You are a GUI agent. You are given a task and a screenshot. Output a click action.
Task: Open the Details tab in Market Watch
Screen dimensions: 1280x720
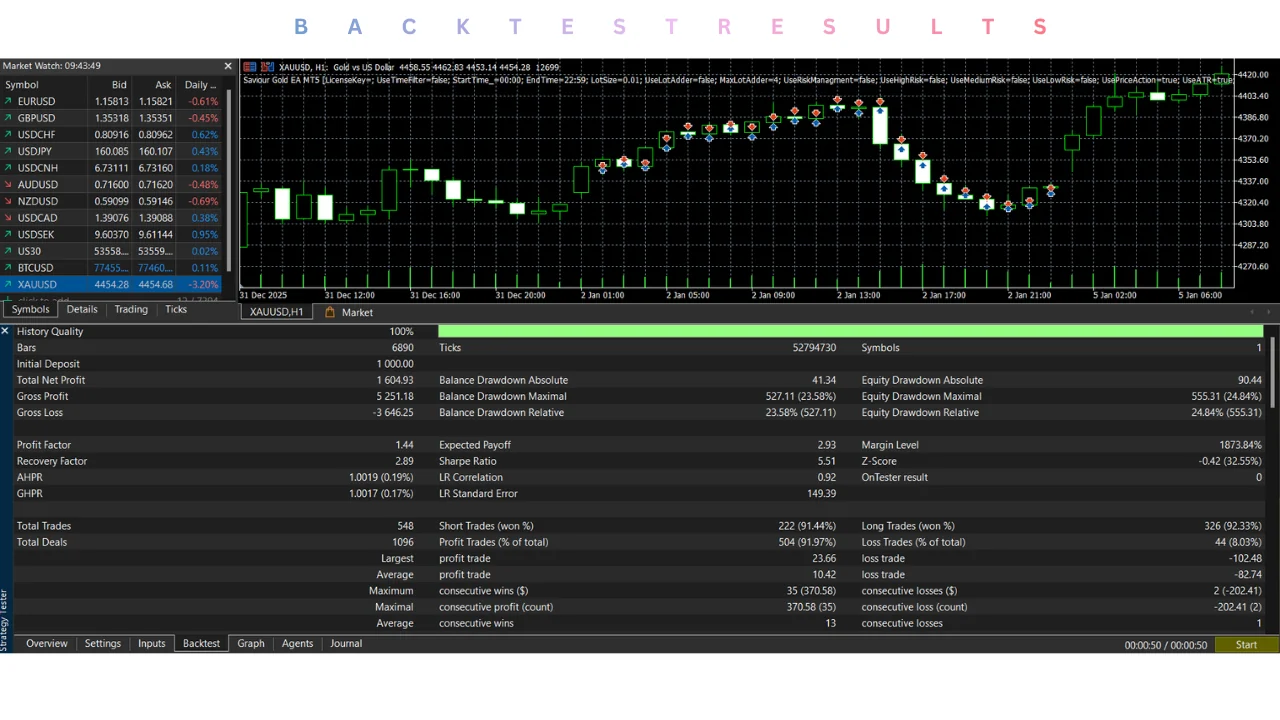click(82, 310)
